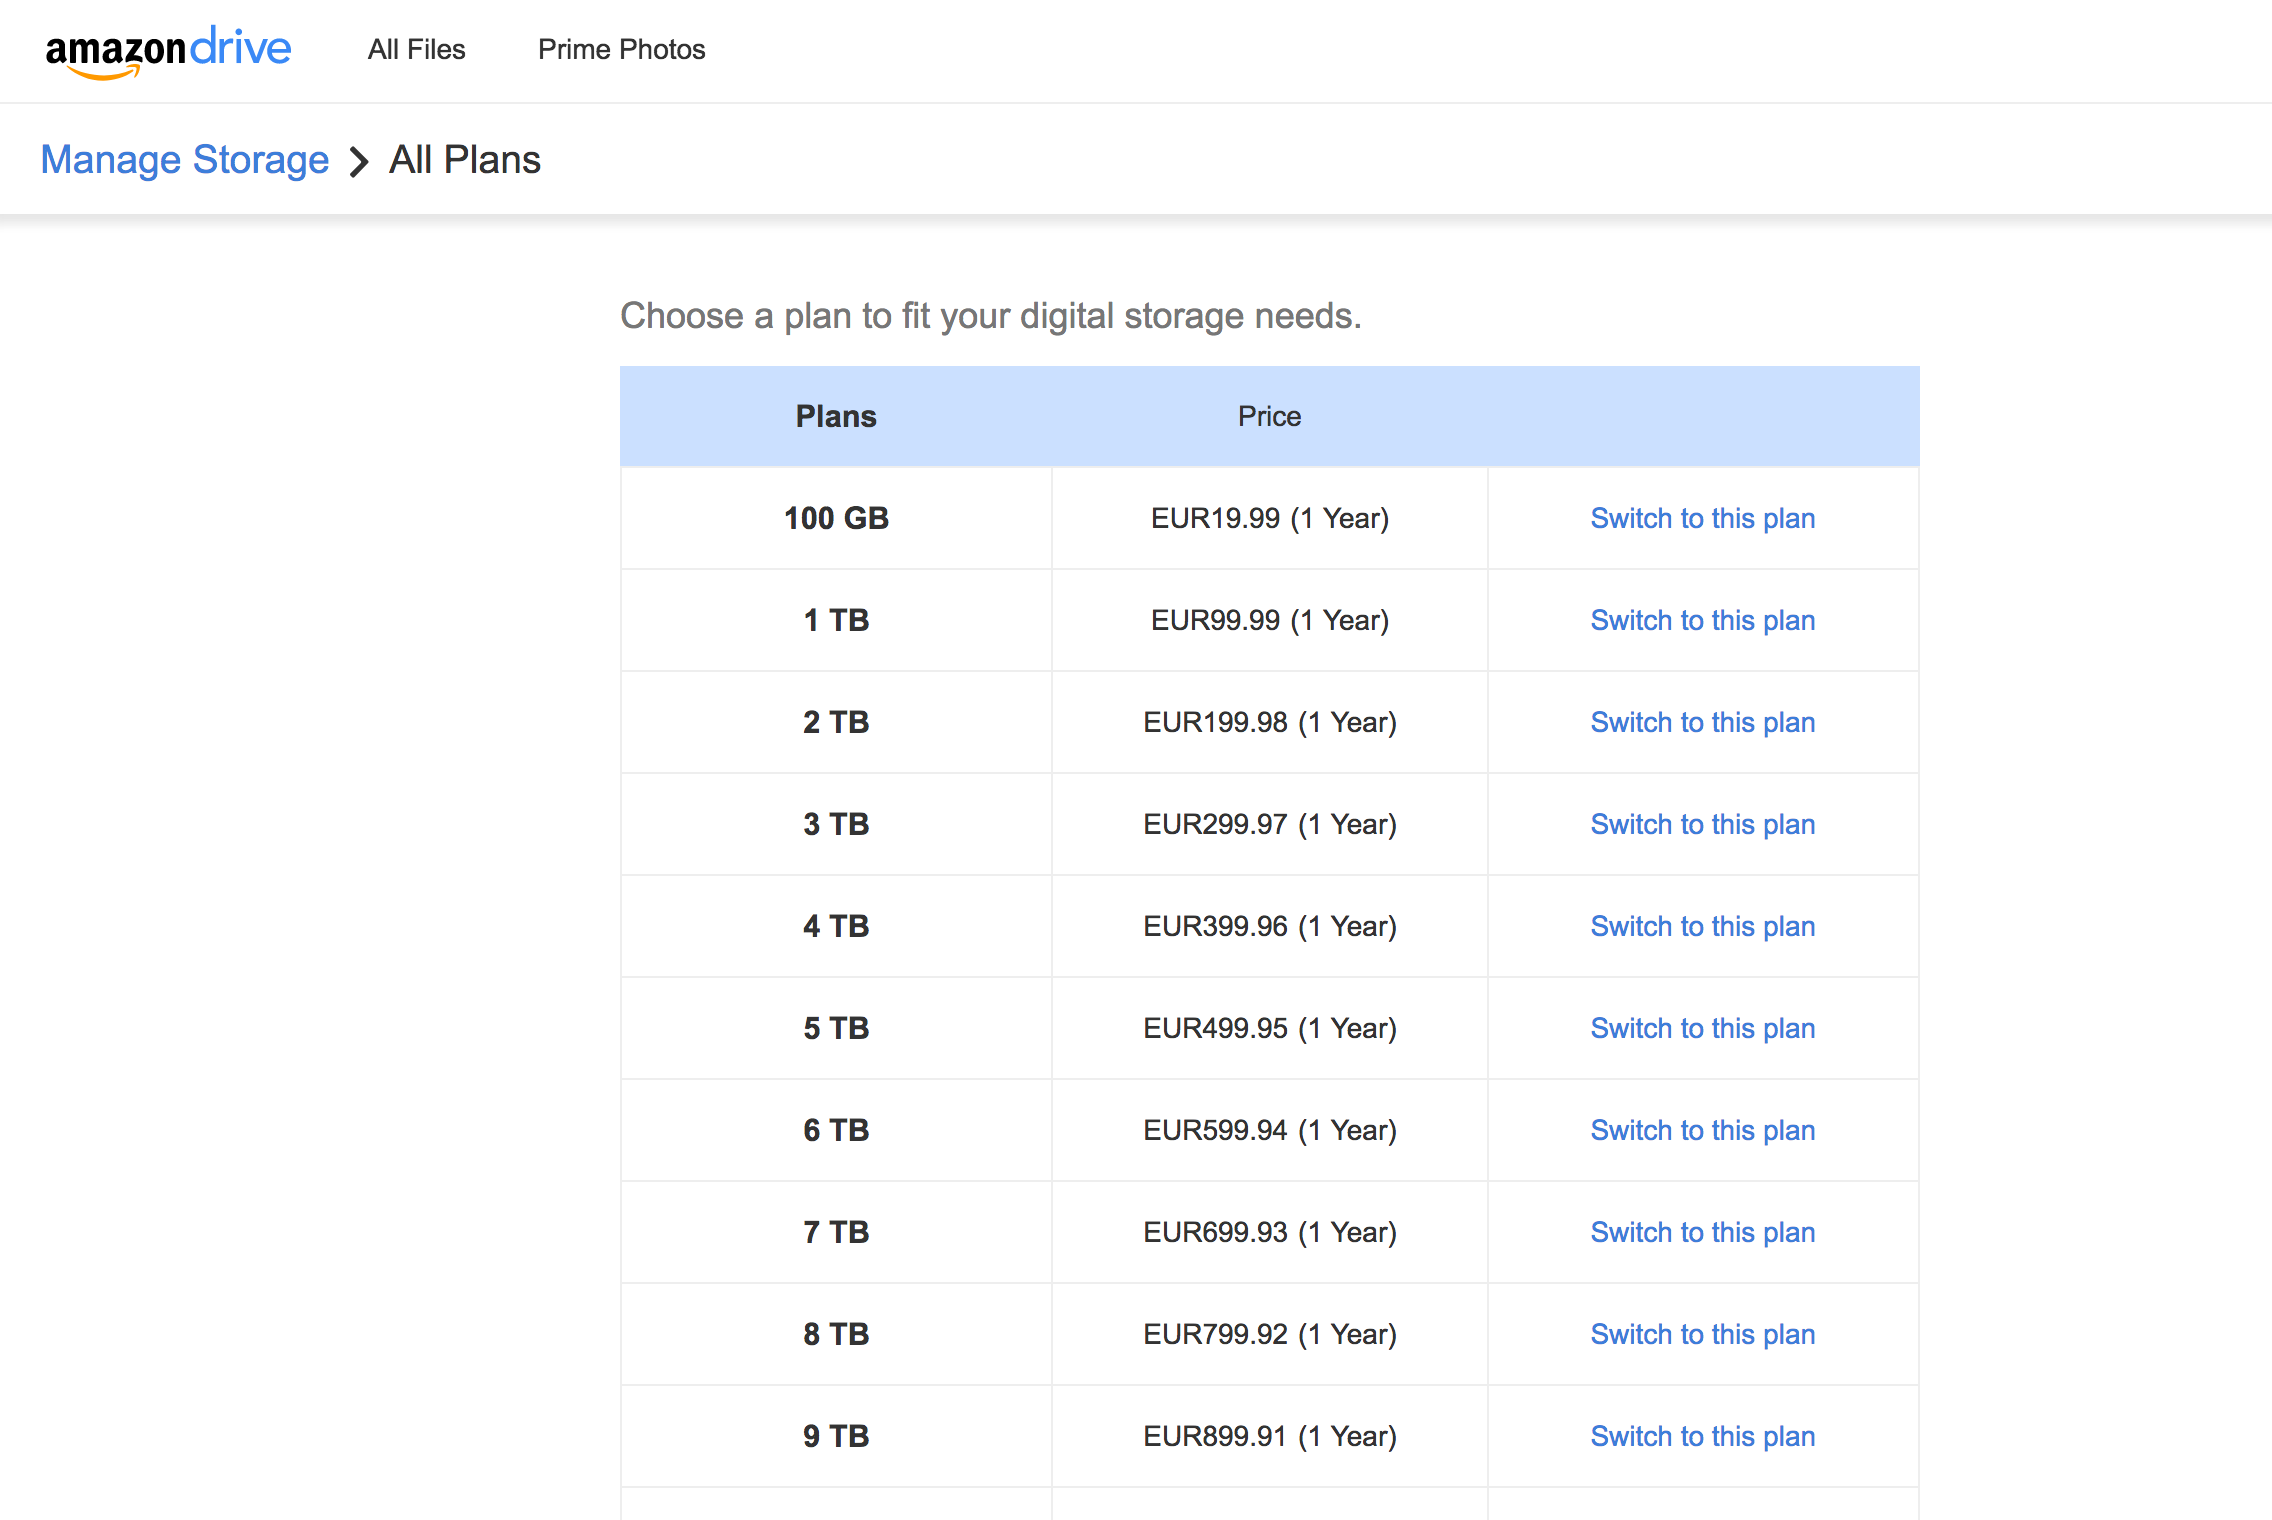
Task: Switch to the 6 TB plan
Action: (1702, 1130)
